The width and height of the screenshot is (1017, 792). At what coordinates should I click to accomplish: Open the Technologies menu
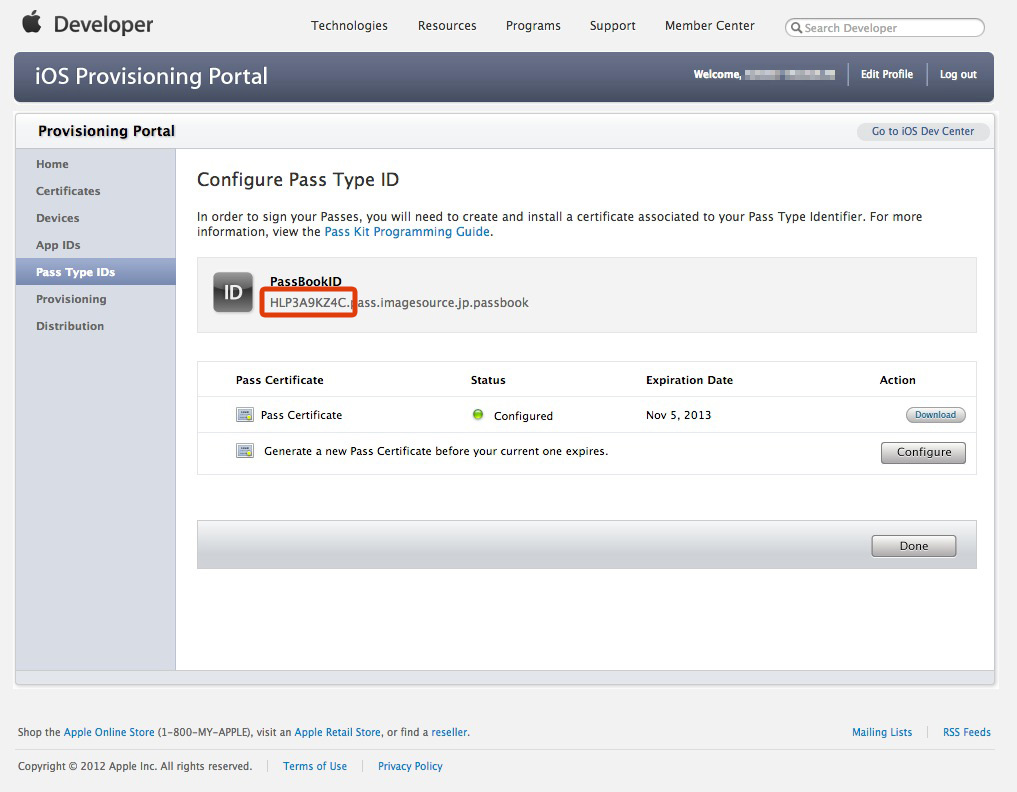349,26
